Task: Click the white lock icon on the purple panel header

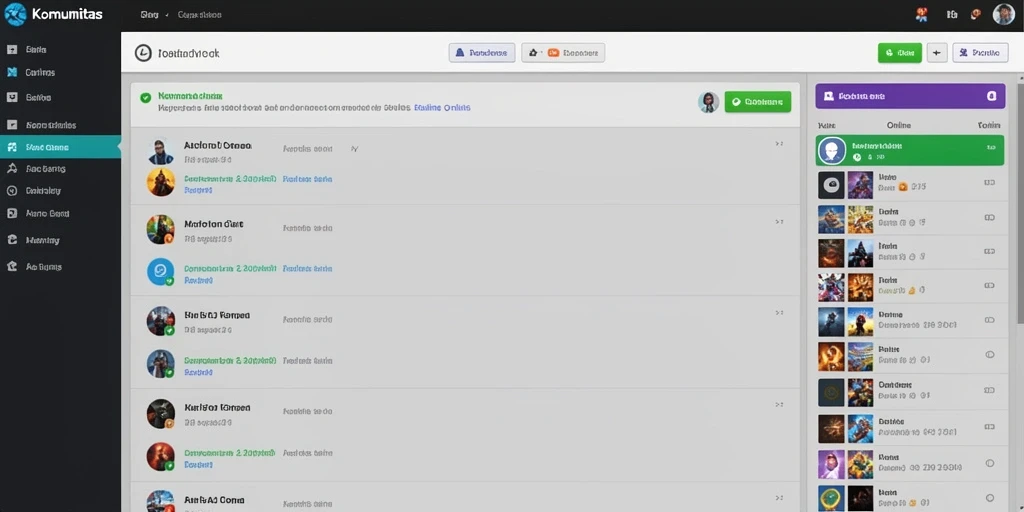Action: [x=991, y=96]
